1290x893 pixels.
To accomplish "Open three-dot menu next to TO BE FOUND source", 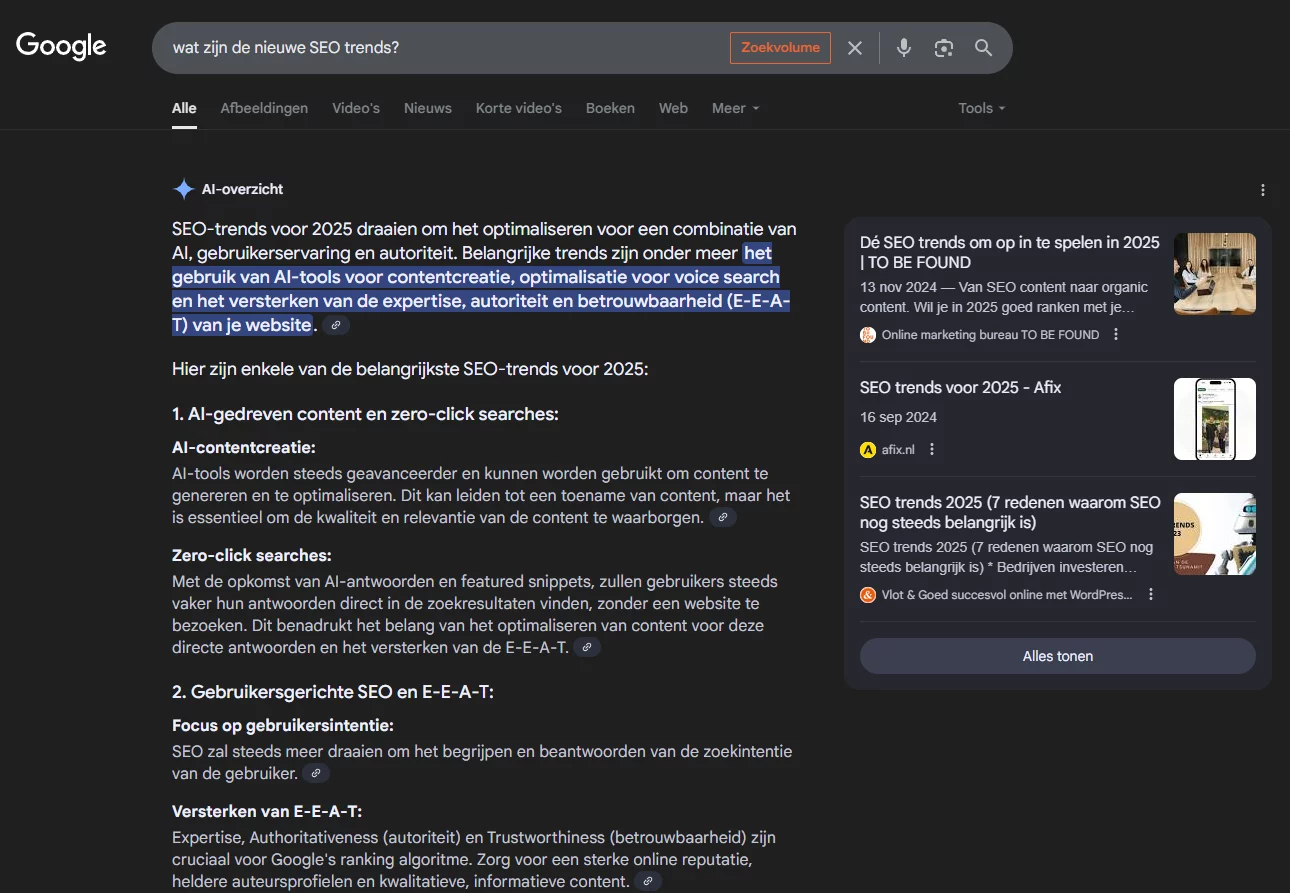I will tap(1116, 335).
